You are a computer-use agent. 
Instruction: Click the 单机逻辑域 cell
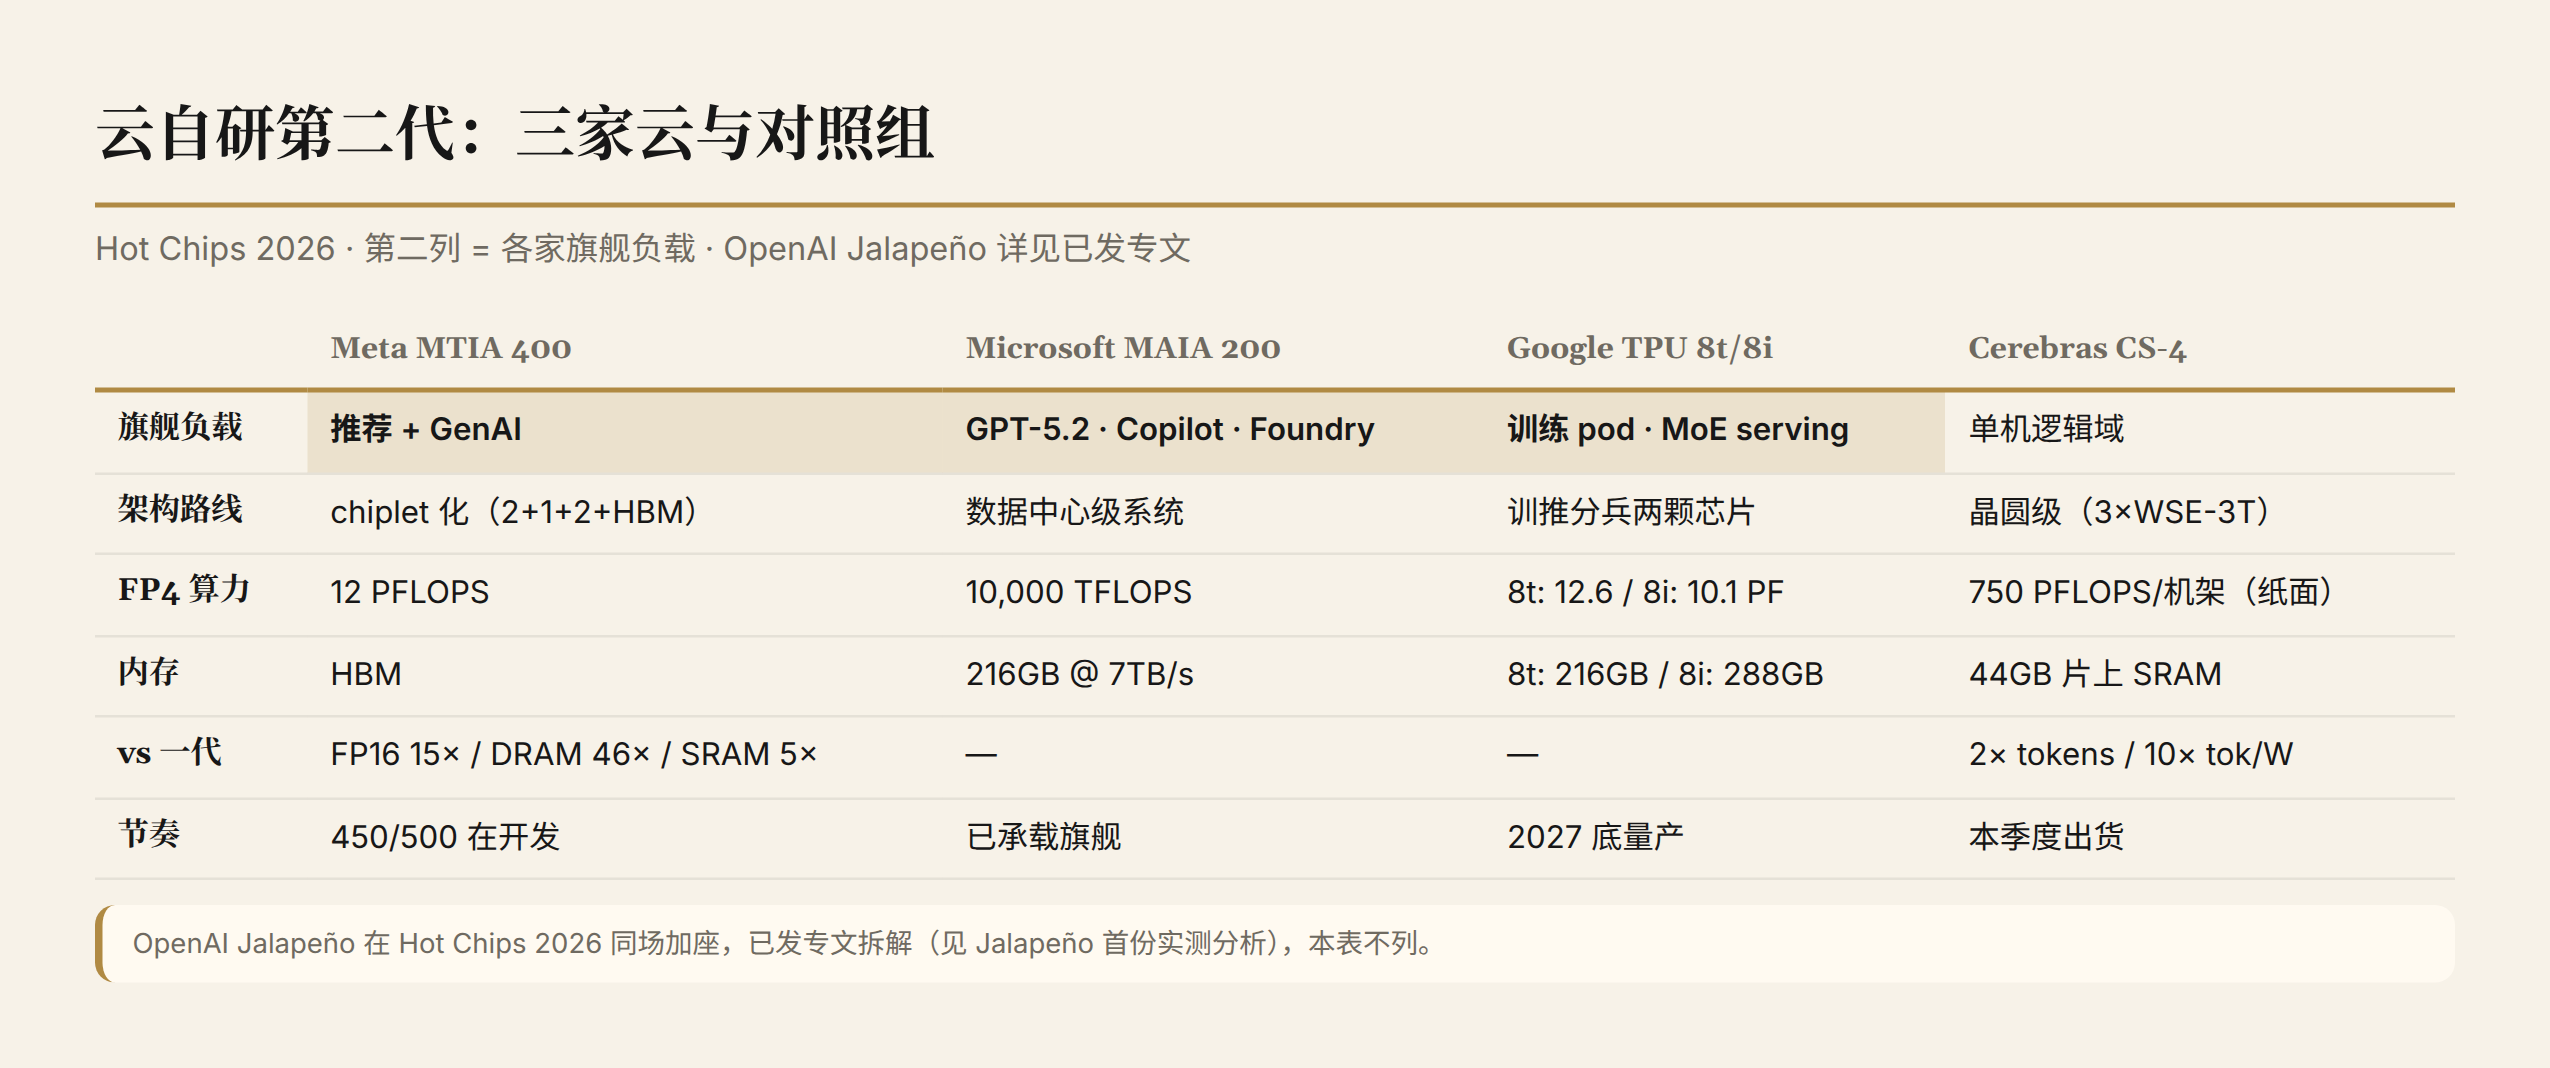click(2200, 431)
